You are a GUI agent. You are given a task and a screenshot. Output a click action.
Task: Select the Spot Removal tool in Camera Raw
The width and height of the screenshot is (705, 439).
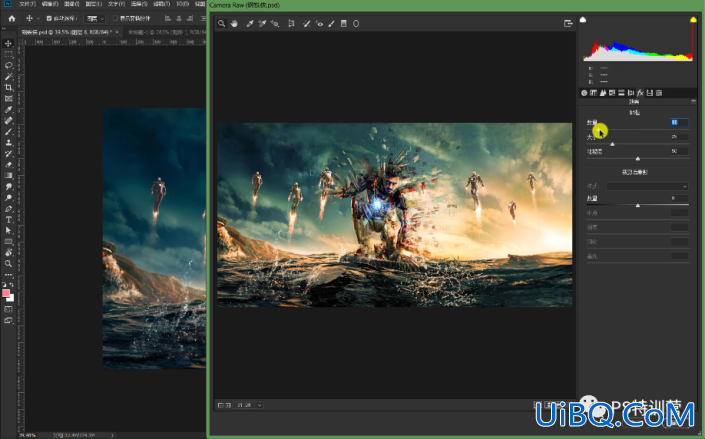pyautogui.click(x=307, y=23)
